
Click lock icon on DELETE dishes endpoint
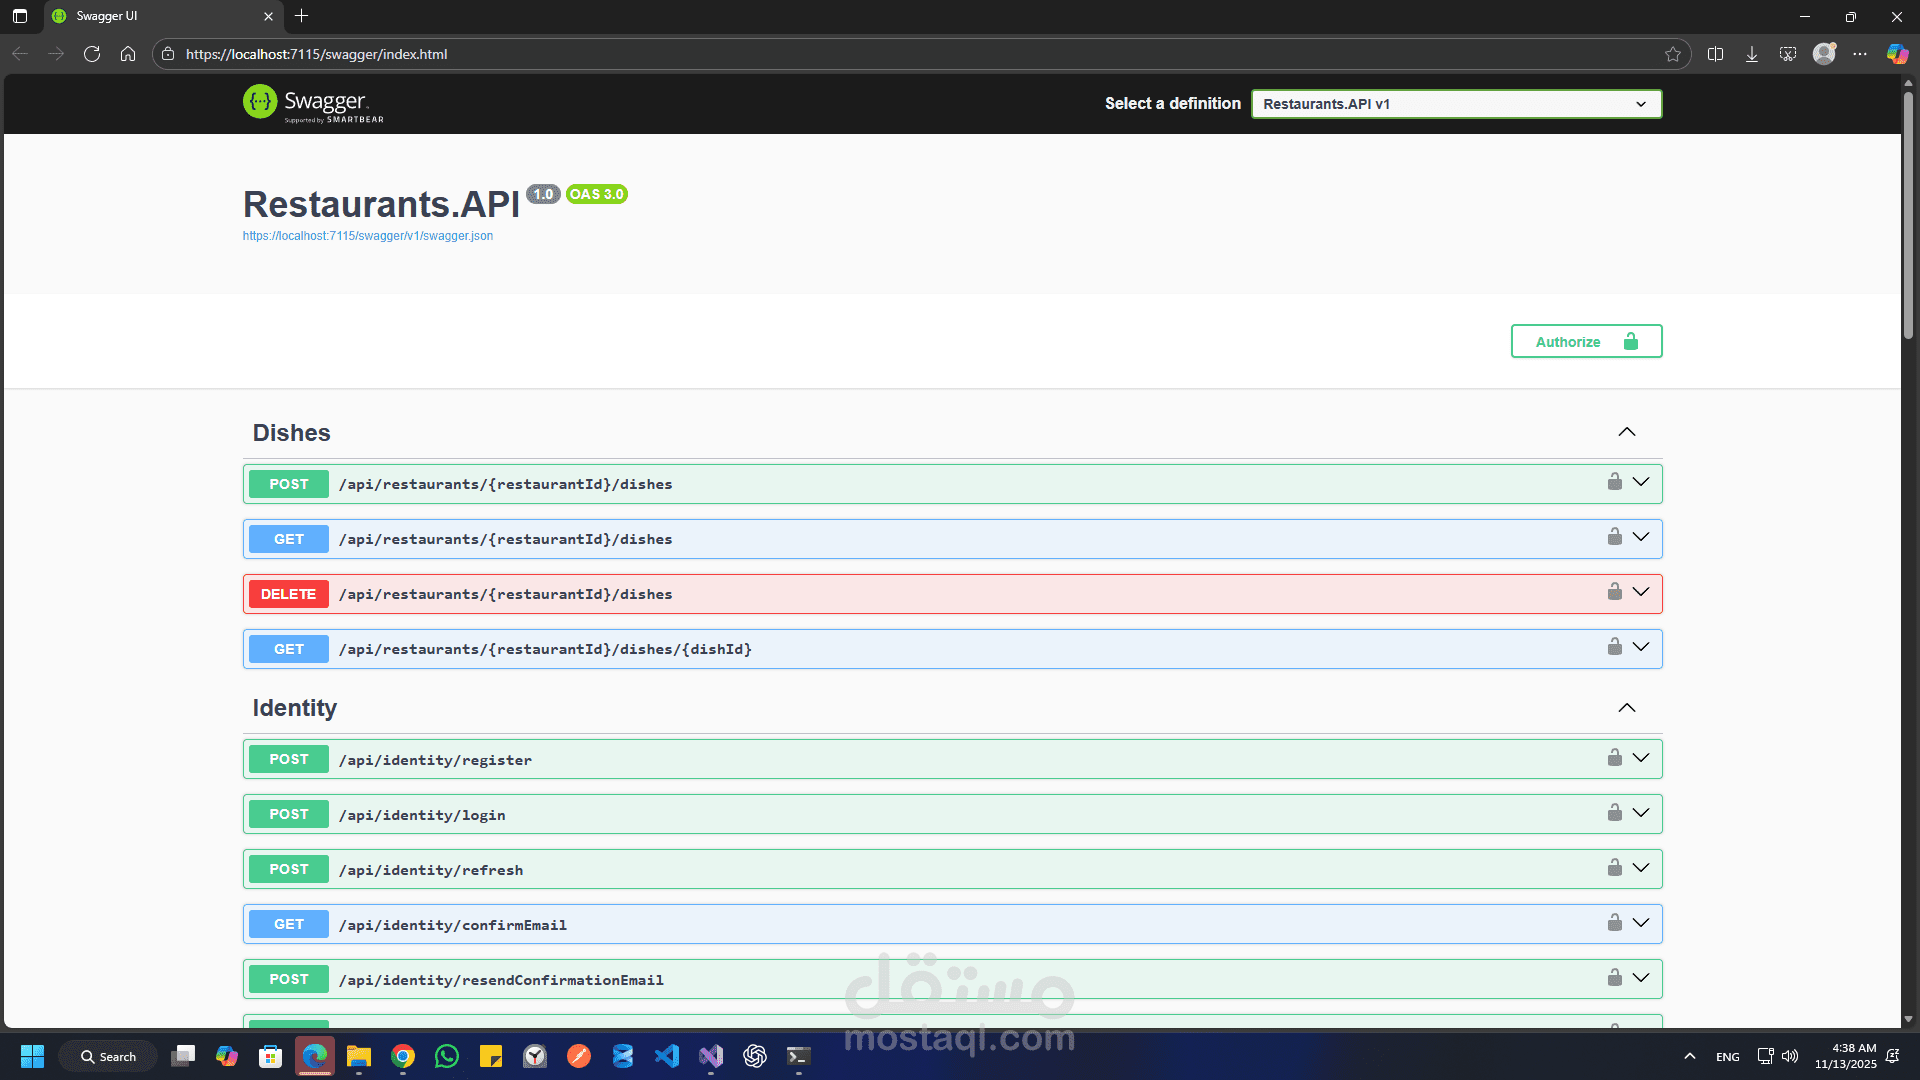(x=1614, y=592)
